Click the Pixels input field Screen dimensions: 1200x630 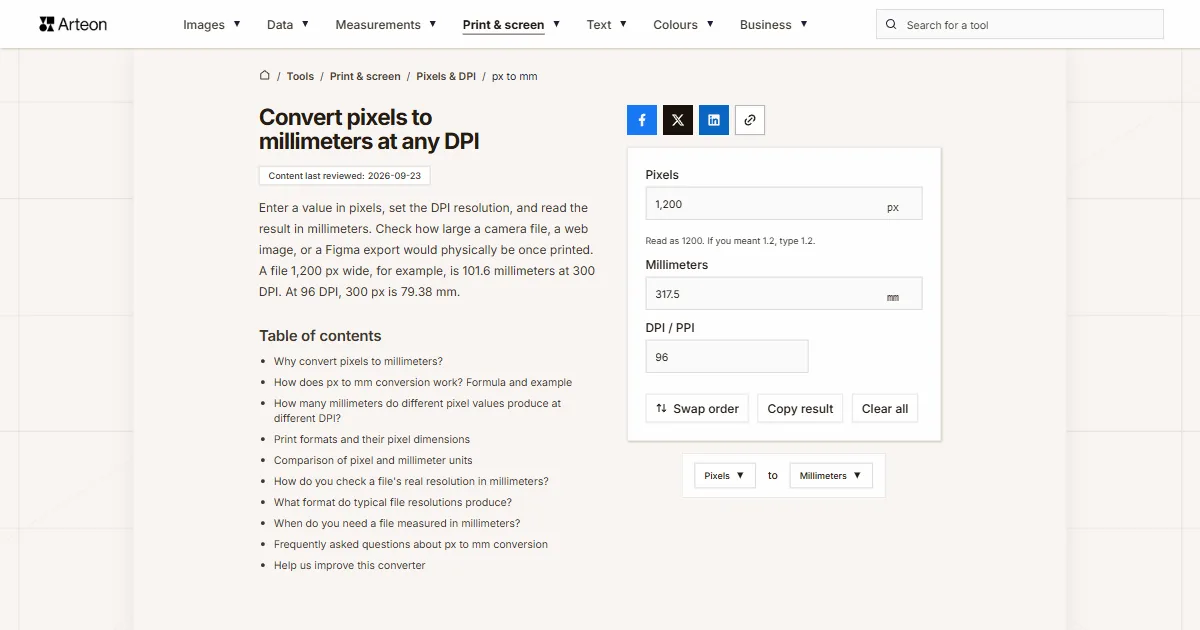[784, 204]
